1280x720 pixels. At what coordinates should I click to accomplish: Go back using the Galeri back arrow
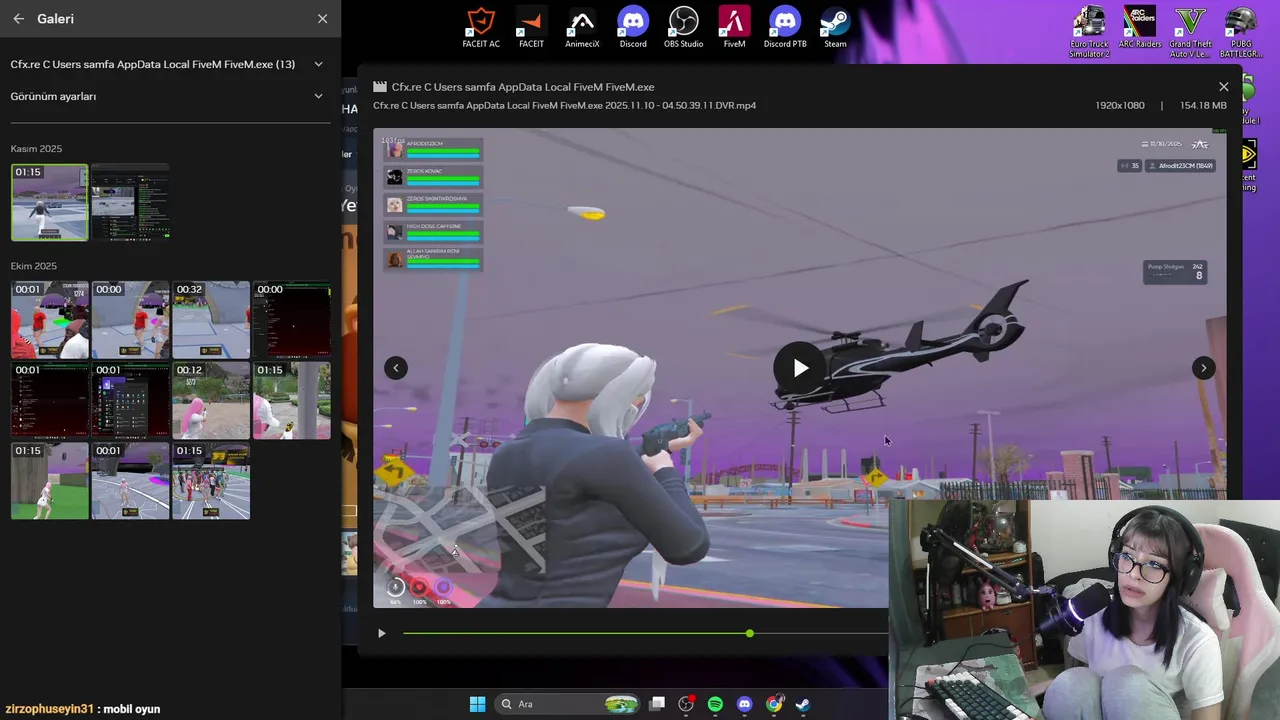(19, 18)
